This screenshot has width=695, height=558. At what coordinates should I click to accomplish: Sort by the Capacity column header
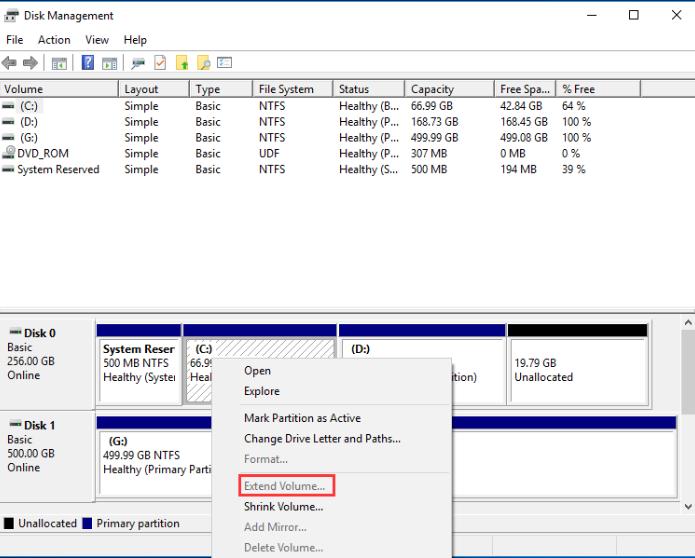point(449,89)
